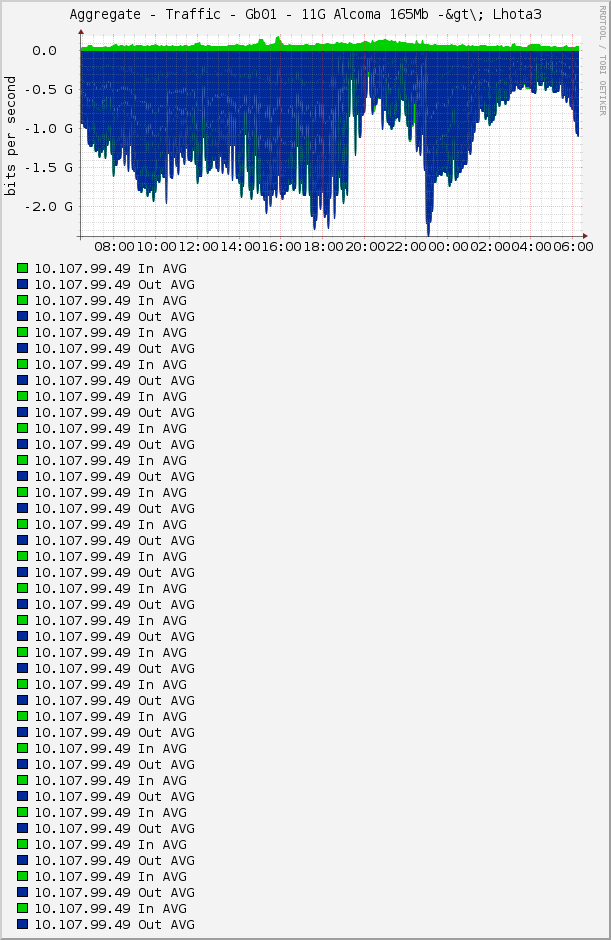Image resolution: width=611 pixels, height=940 pixels.
Task: Click the 0.0 y-axis value
Action: (44, 51)
